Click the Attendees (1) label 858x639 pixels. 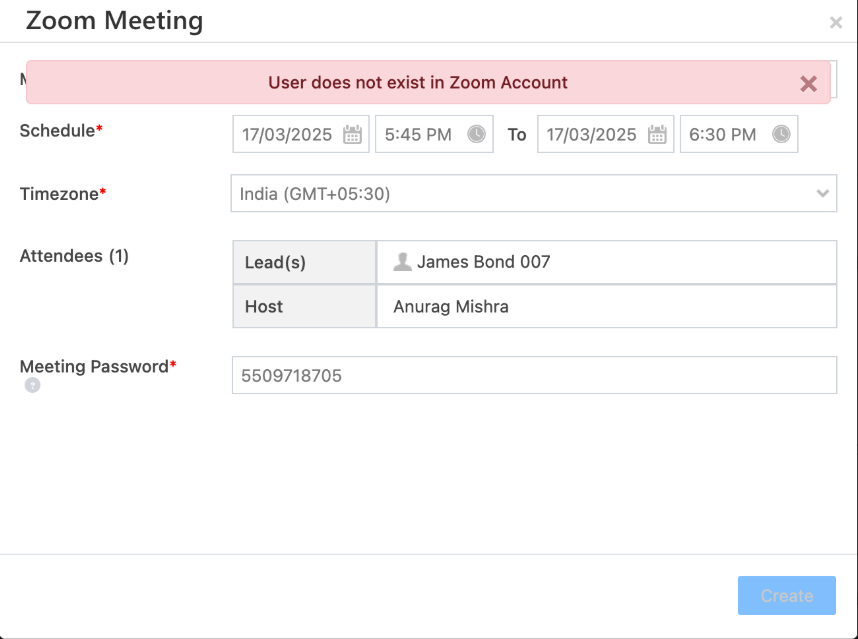pyautogui.click(x=75, y=256)
